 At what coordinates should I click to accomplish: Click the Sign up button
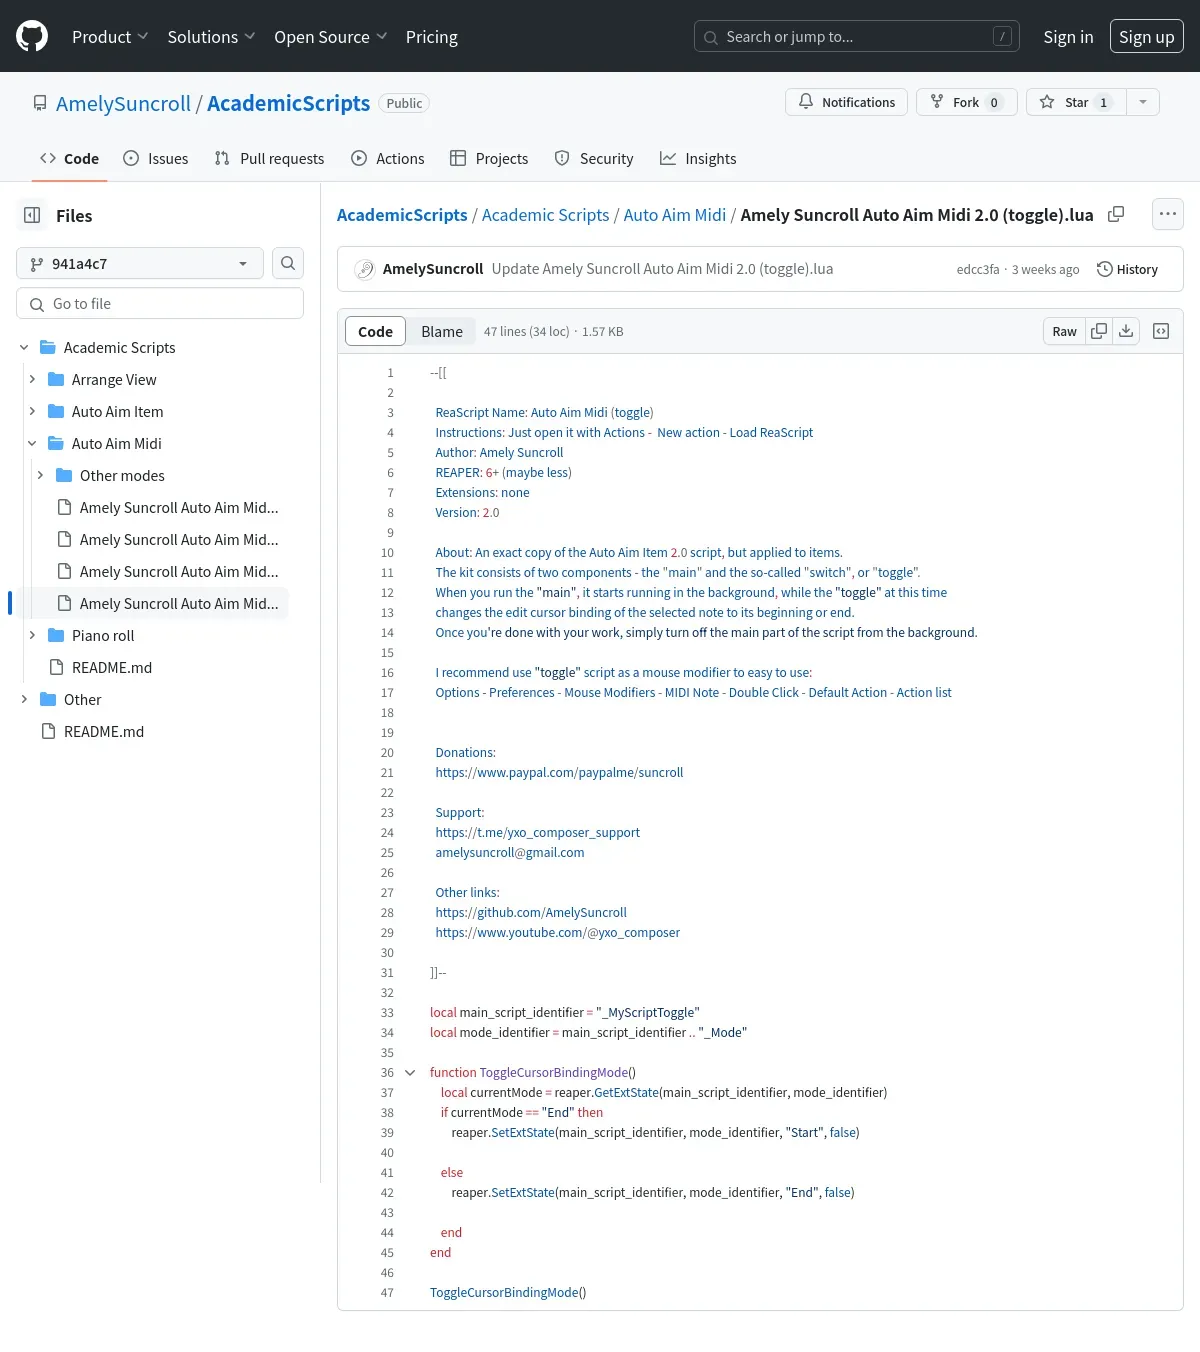1146,37
